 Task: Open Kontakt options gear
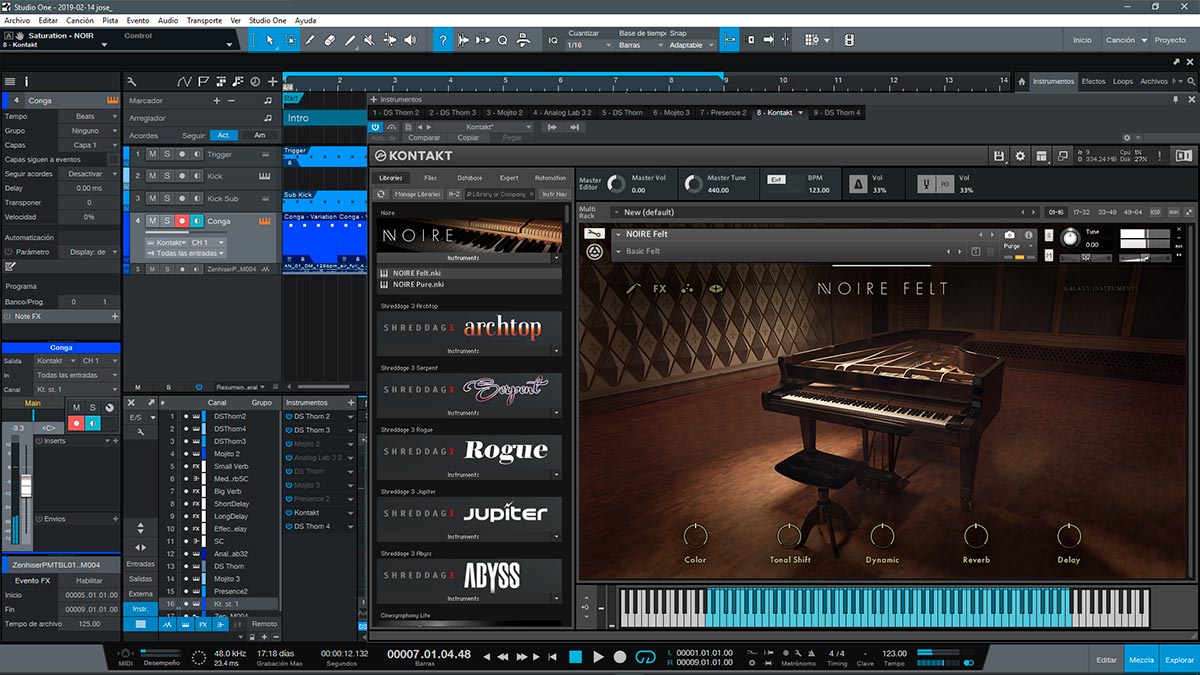1020,156
